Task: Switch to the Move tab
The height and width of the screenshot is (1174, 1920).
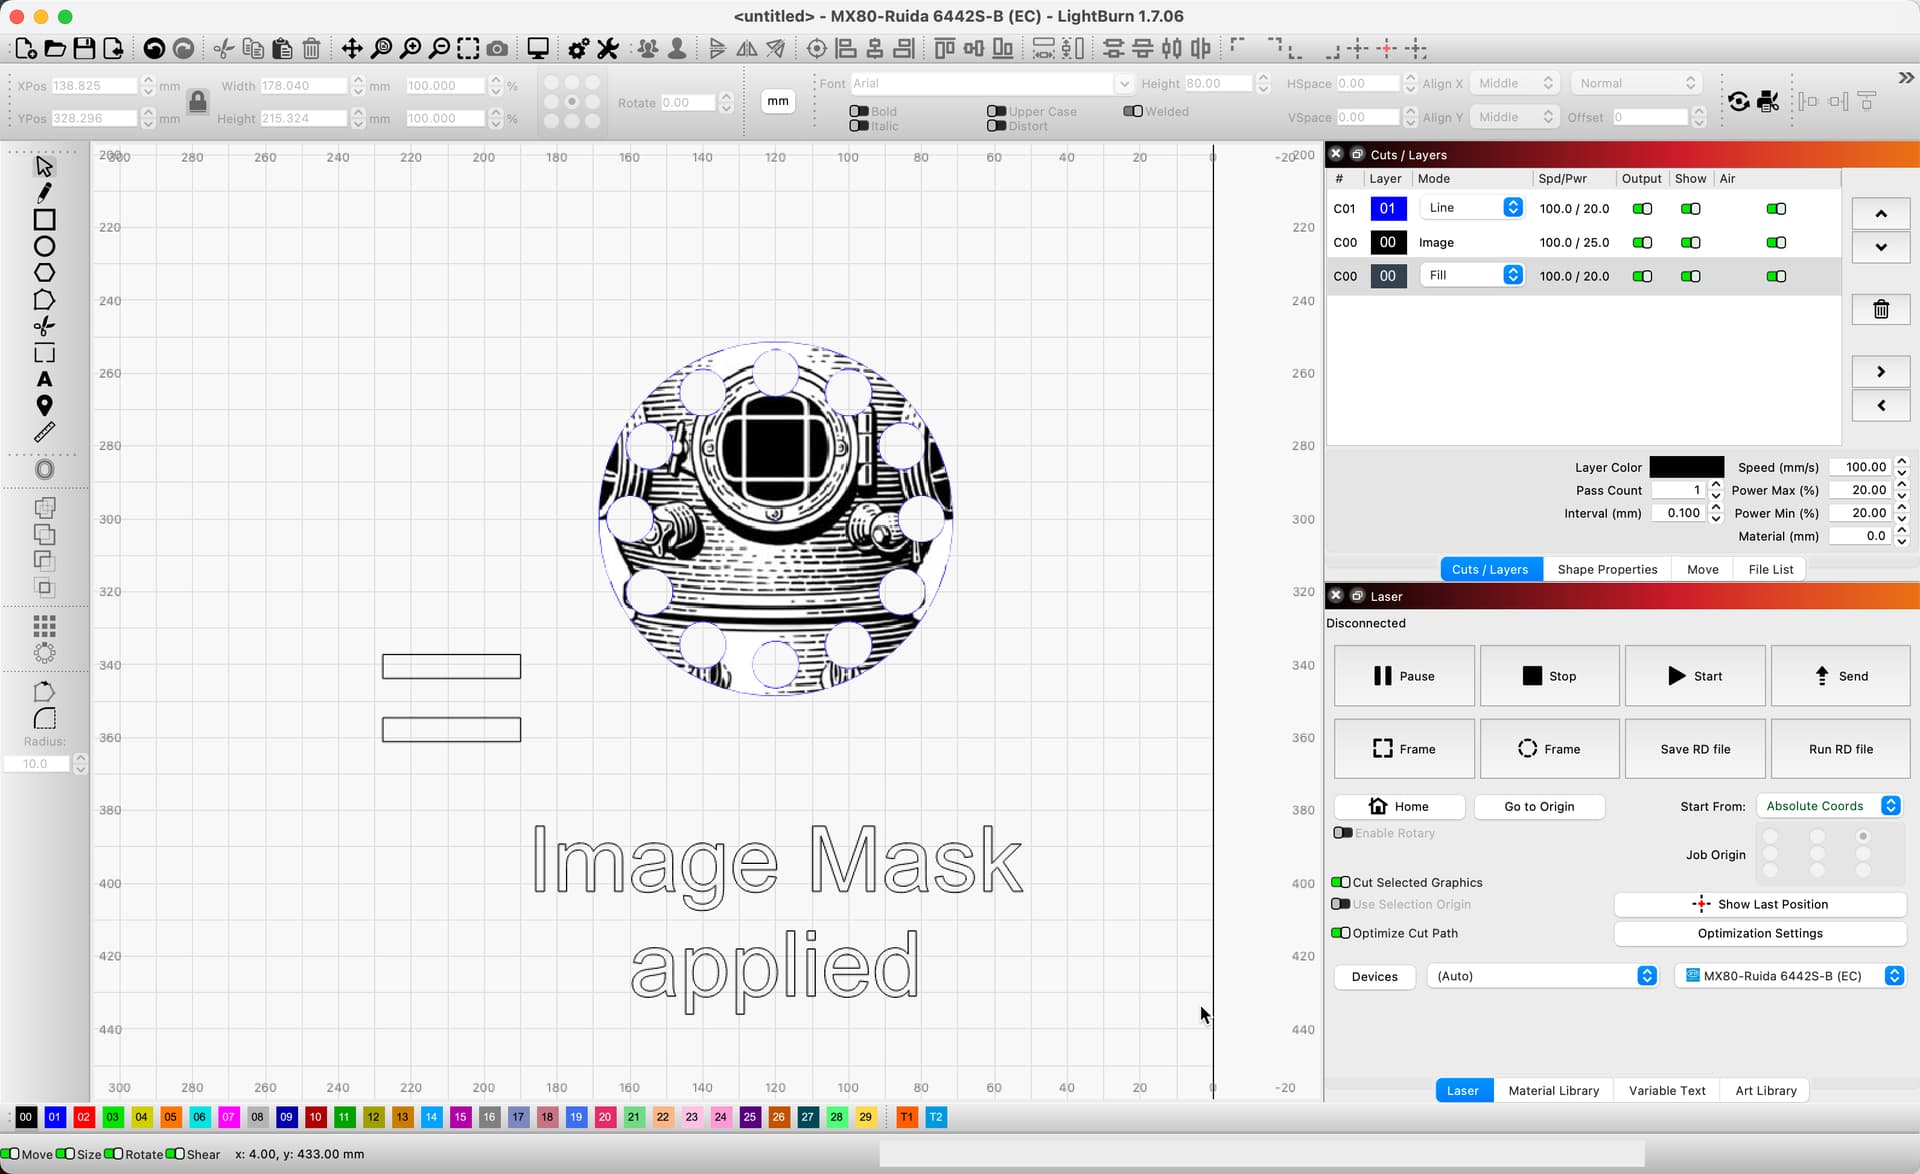Action: [x=1702, y=569]
